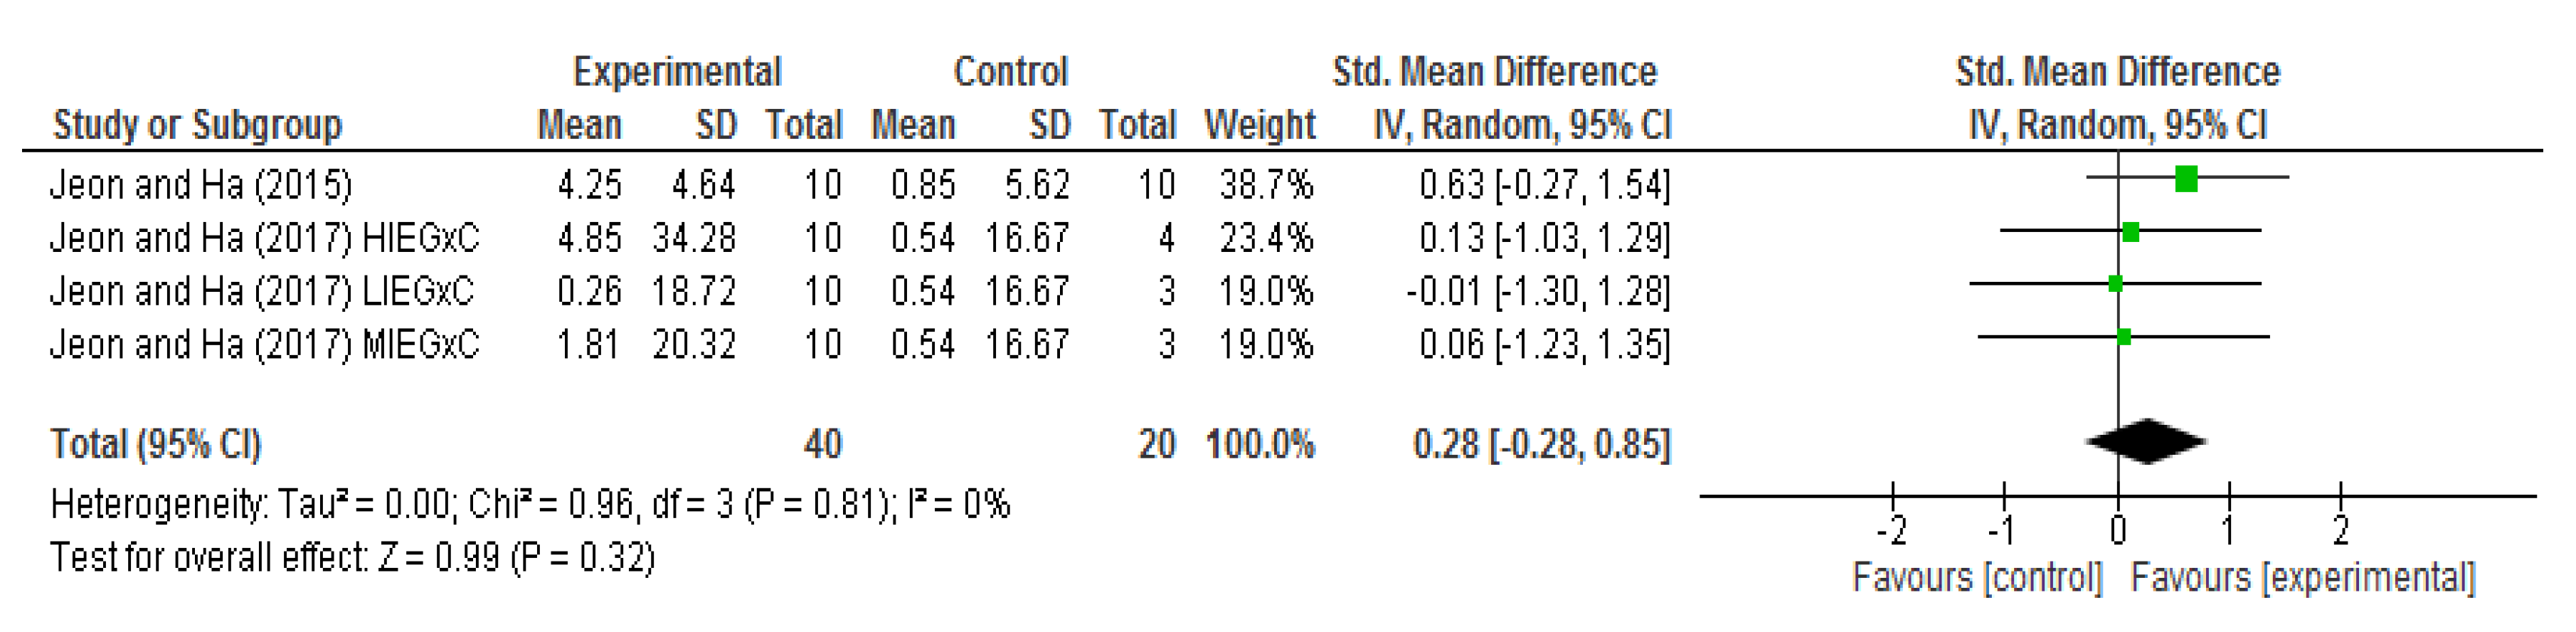Select the Jeon and Ha (2017) MIEGxC label
The height and width of the screenshot is (632, 2576).
(x=265, y=344)
